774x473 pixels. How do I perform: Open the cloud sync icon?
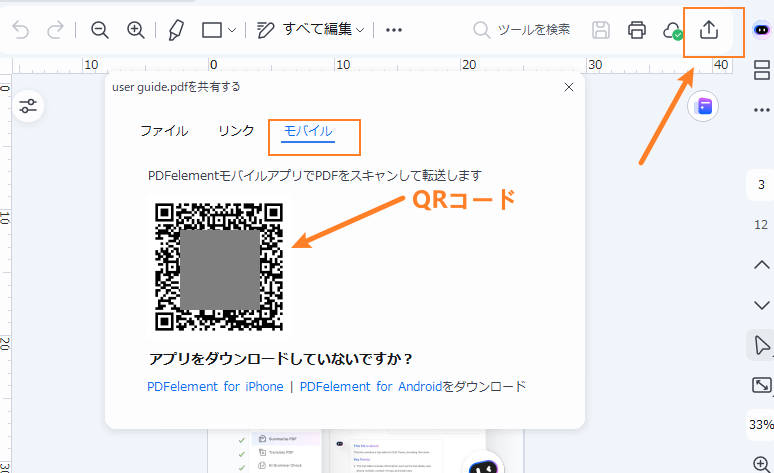(x=673, y=31)
